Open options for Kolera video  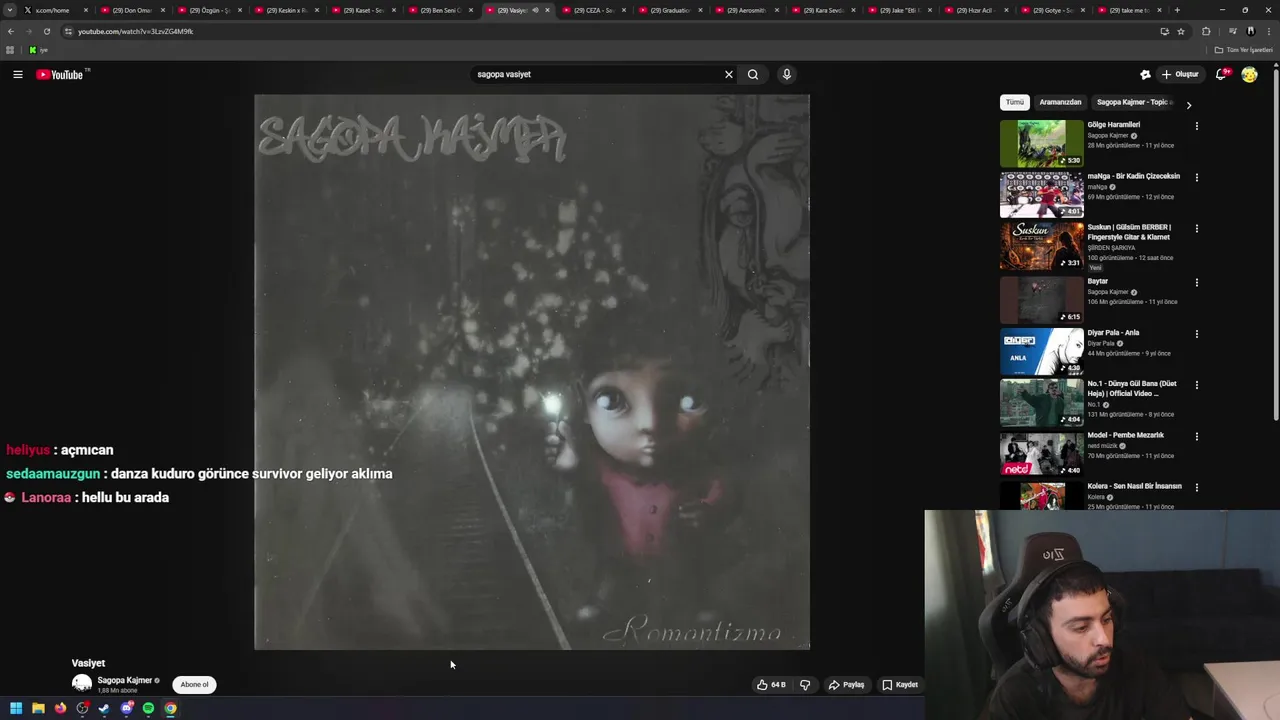point(1196,488)
